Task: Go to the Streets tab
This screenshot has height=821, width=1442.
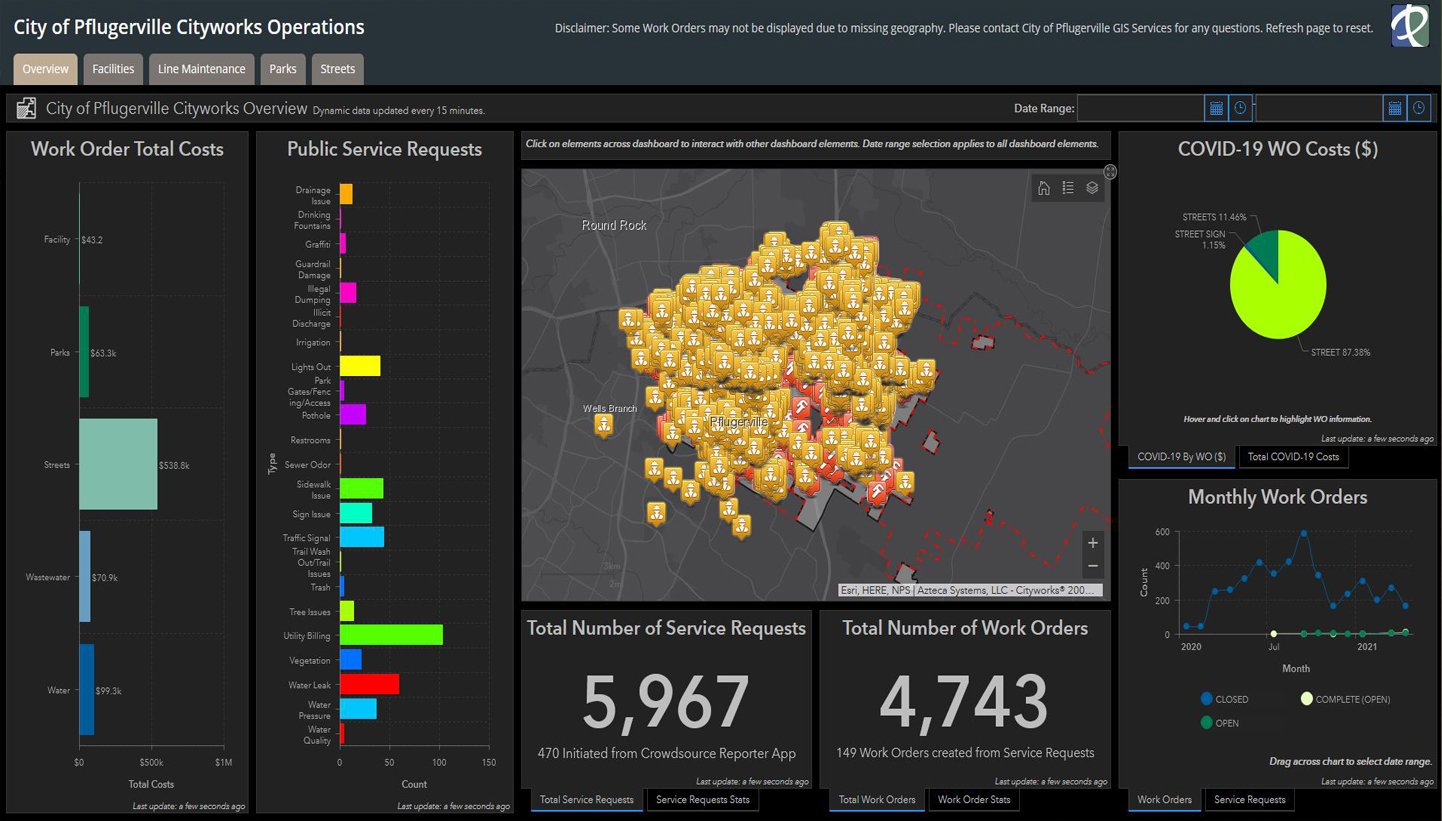Action: 338,69
